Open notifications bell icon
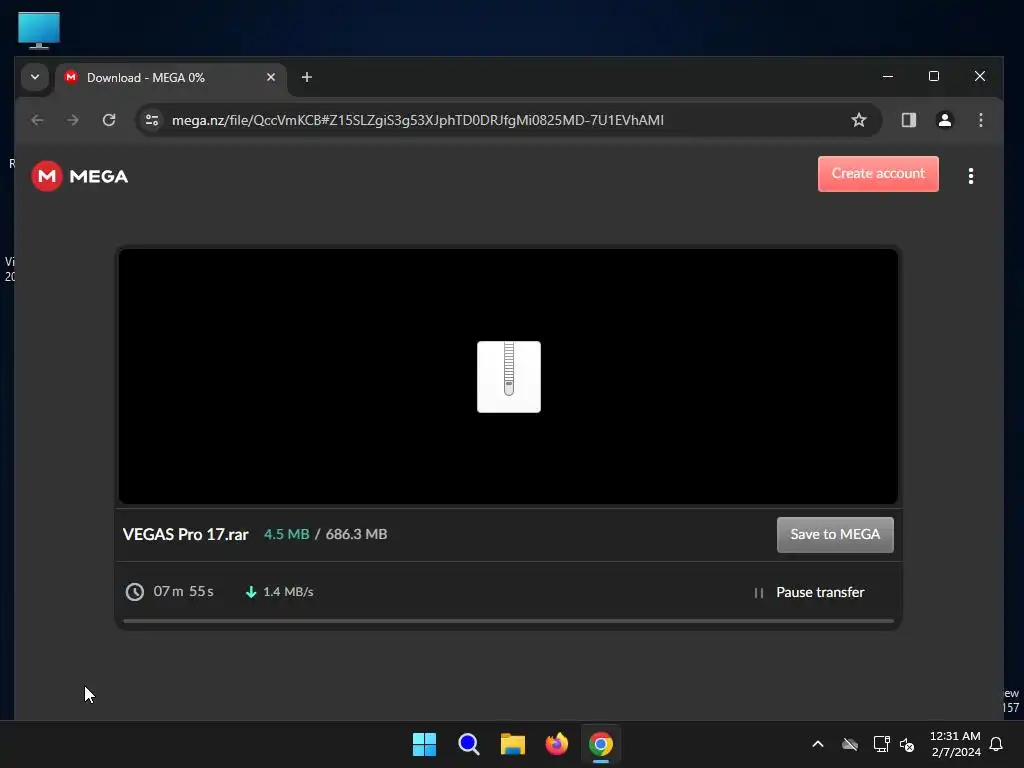 (x=996, y=744)
